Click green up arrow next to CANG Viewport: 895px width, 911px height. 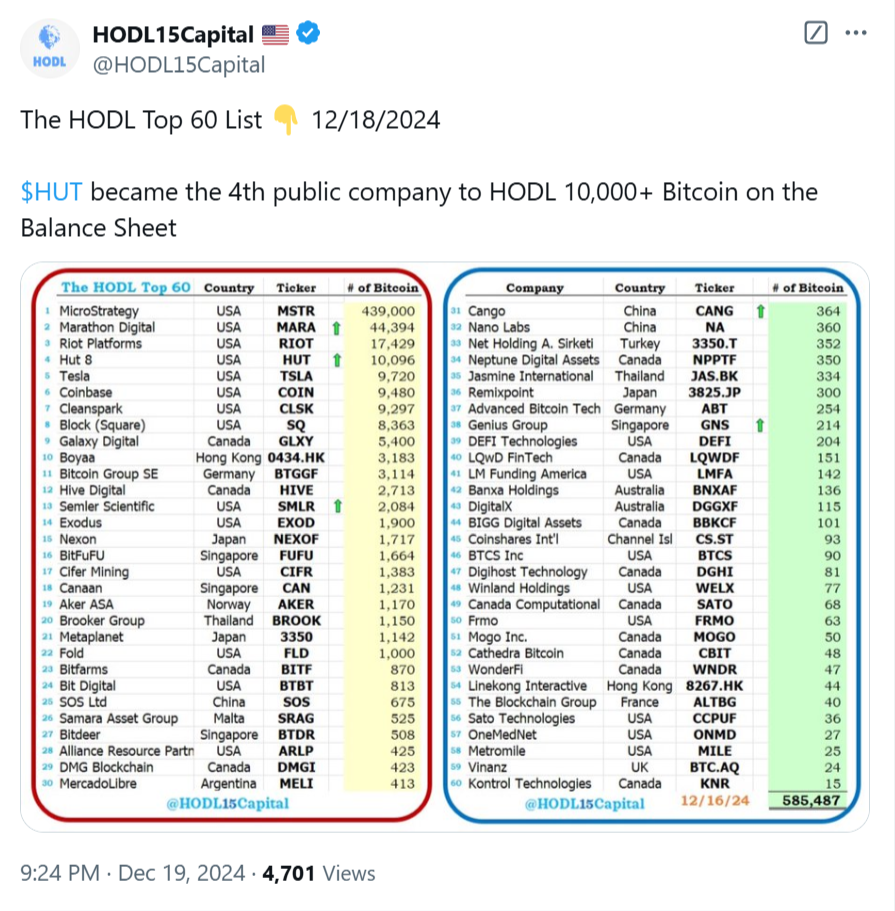coord(761,311)
